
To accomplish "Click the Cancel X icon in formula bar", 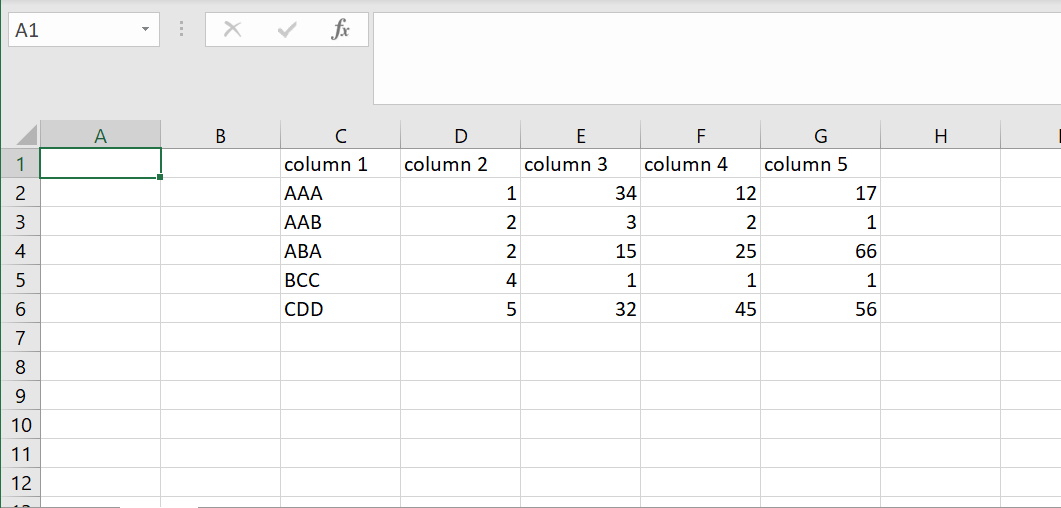I will (x=233, y=30).
